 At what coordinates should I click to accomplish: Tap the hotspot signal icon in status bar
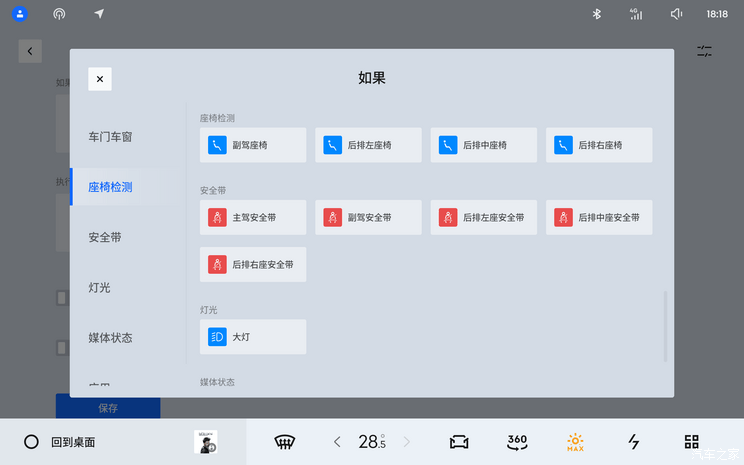tap(59, 14)
